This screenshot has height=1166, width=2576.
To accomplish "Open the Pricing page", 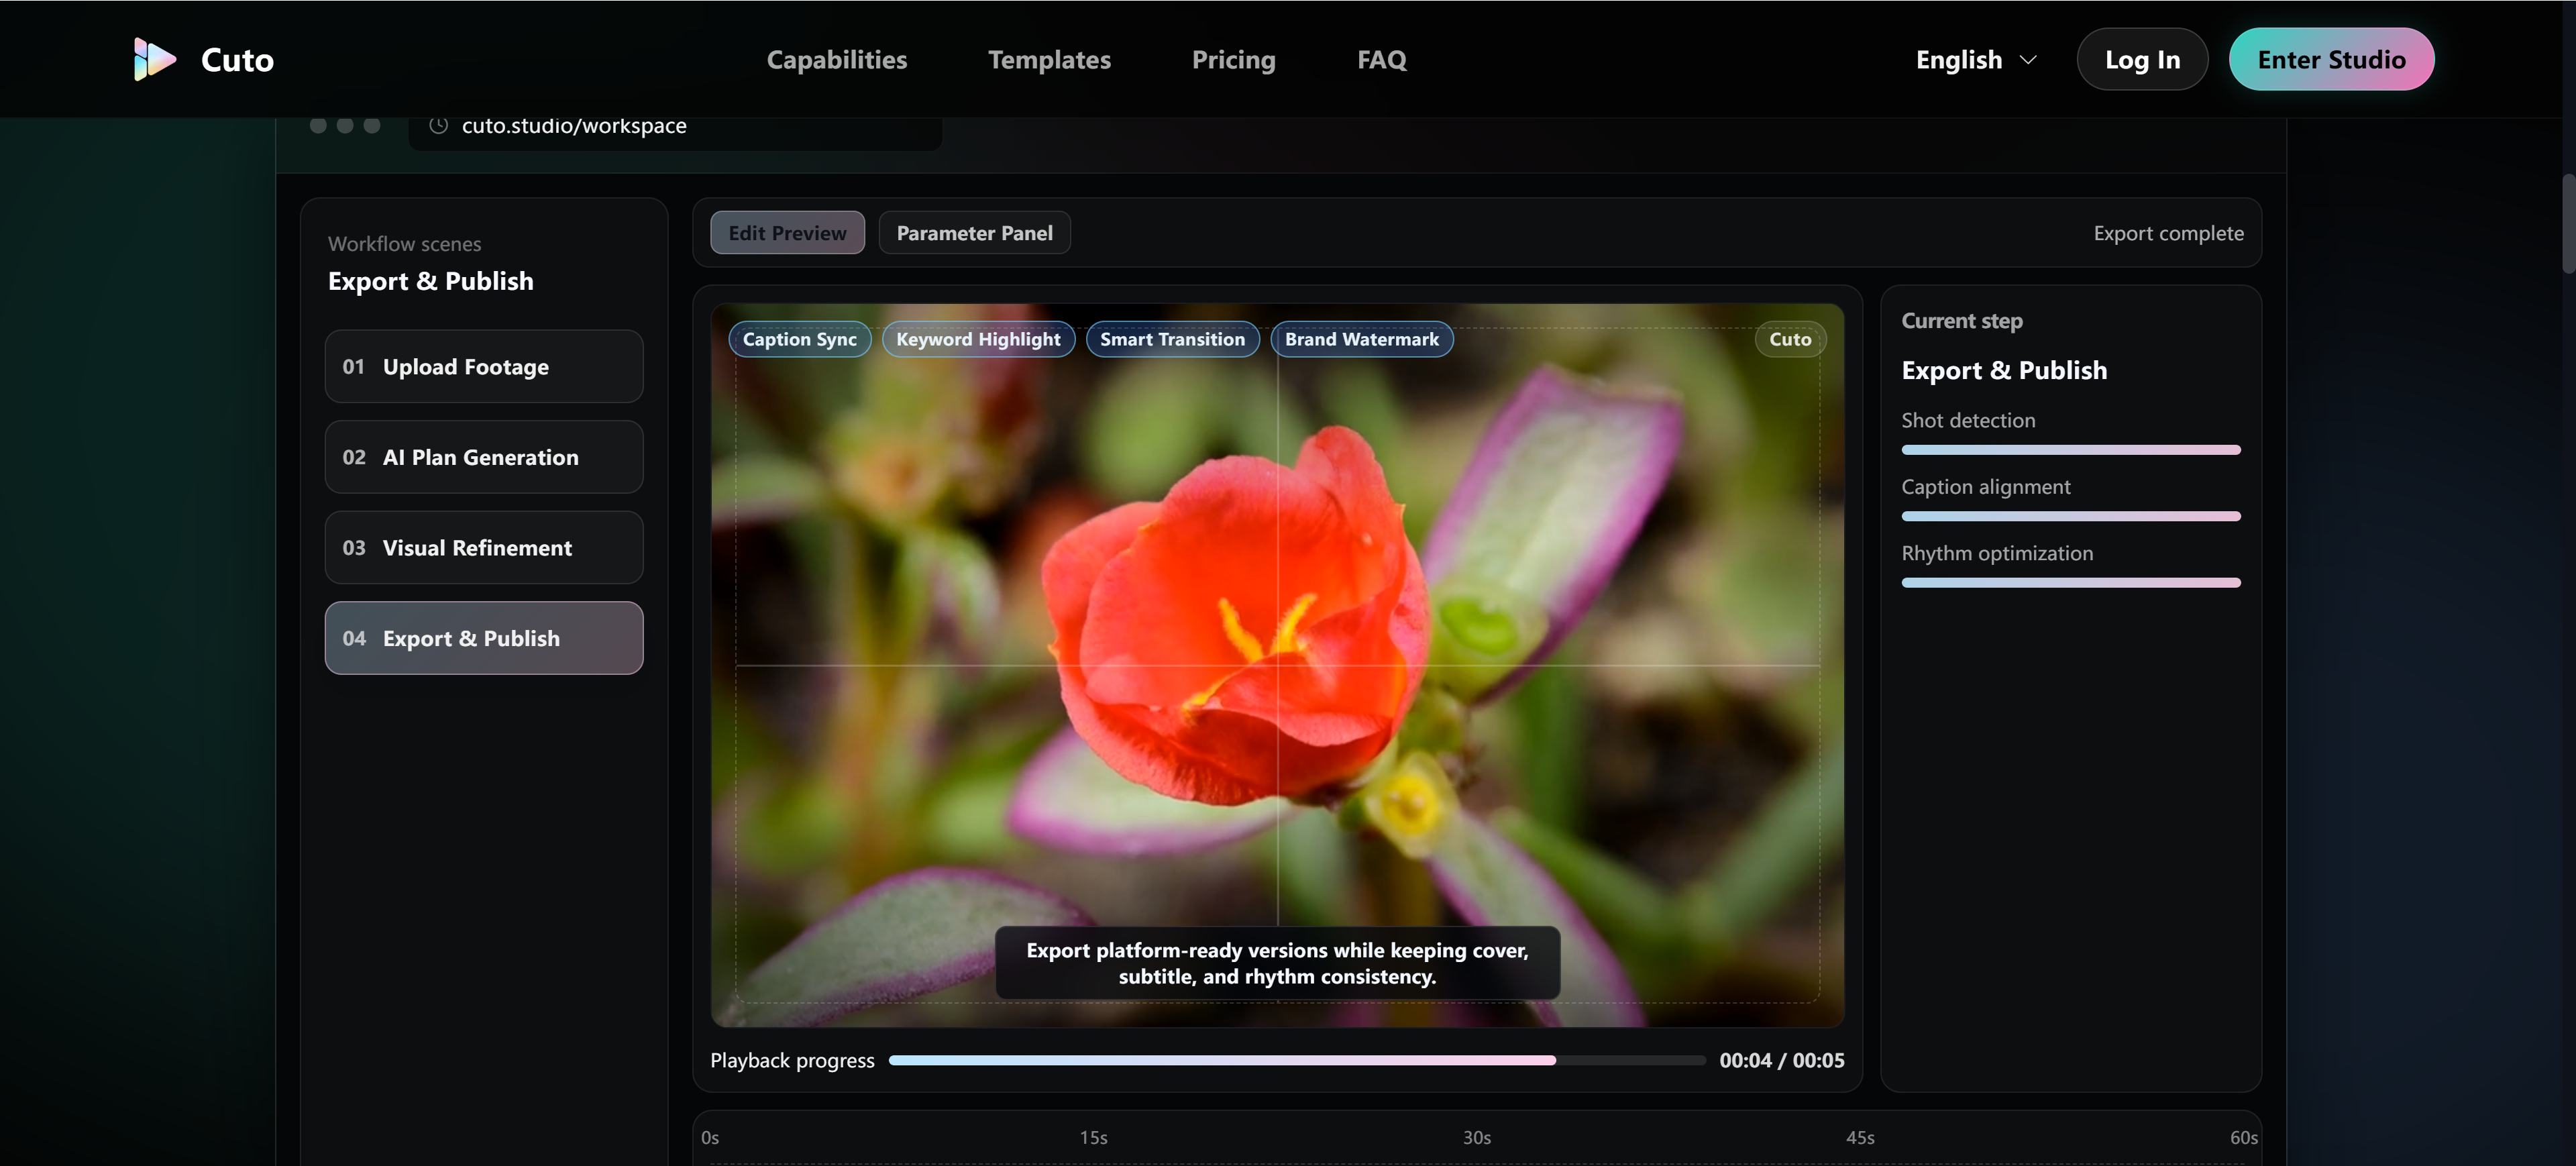I will tap(1233, 59).
